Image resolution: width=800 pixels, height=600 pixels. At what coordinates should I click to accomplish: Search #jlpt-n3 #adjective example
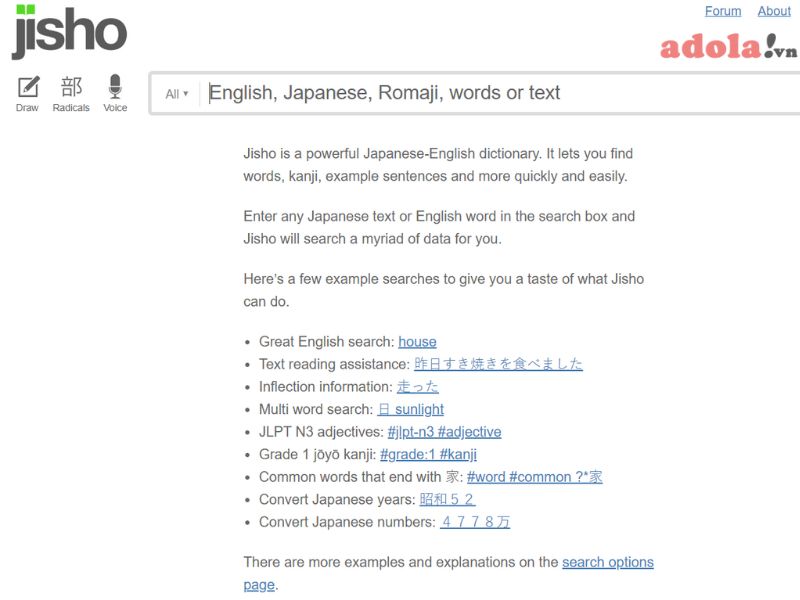444,432
